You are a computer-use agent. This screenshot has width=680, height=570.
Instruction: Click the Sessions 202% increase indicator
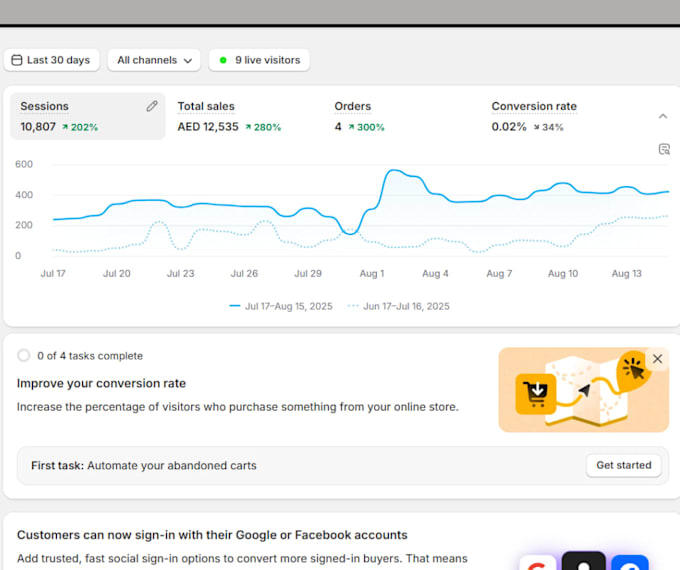click(x=80, y=127)
